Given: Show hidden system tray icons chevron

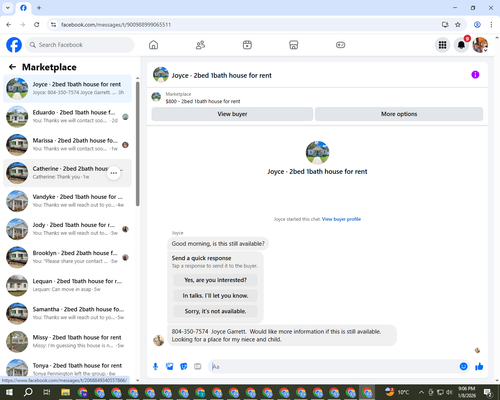Looking at the screenshot, I should tap(421, 392).
